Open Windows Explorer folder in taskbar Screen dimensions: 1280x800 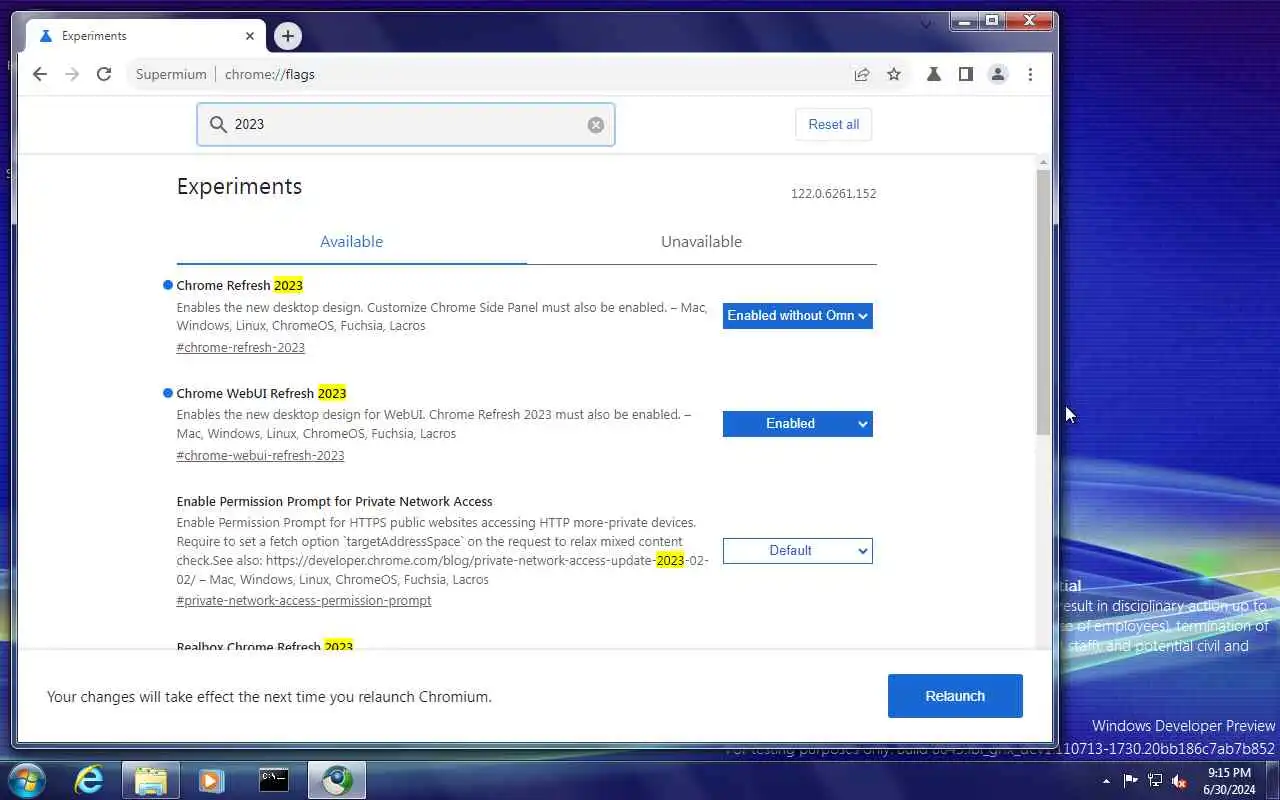pos(151,780)
